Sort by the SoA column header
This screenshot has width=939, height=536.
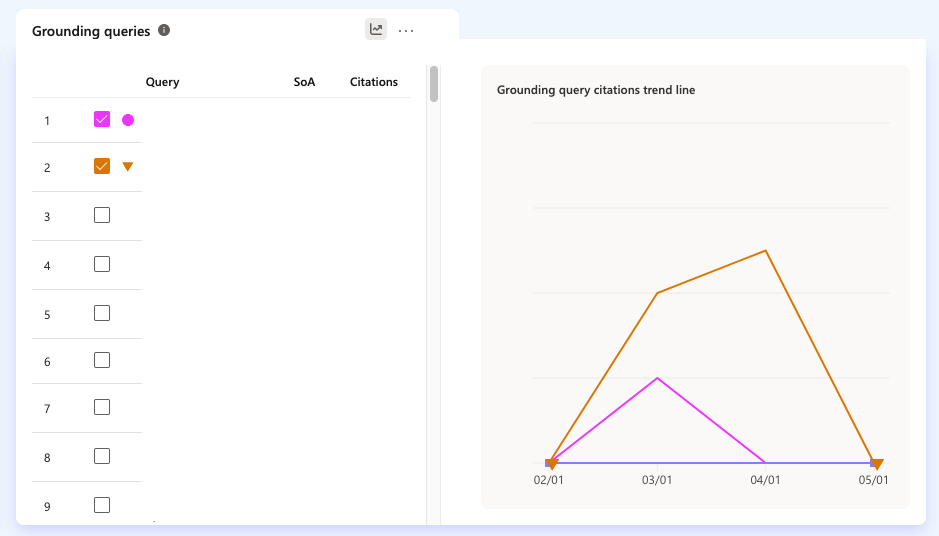click(304, 82)
